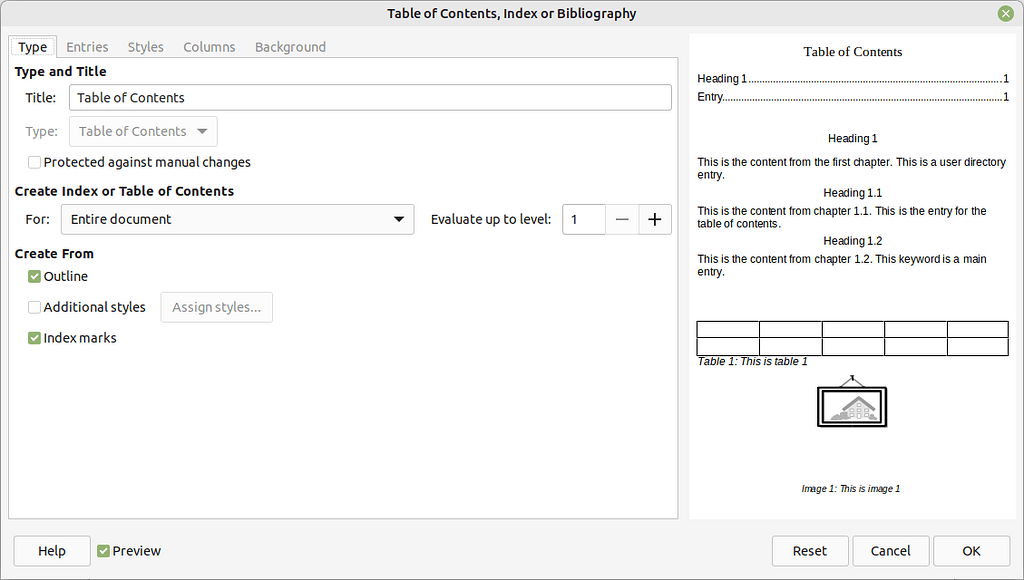Increase the evaluate level with the plus button
This screenshot has height=580, width=1024.
tap(655, 219)
